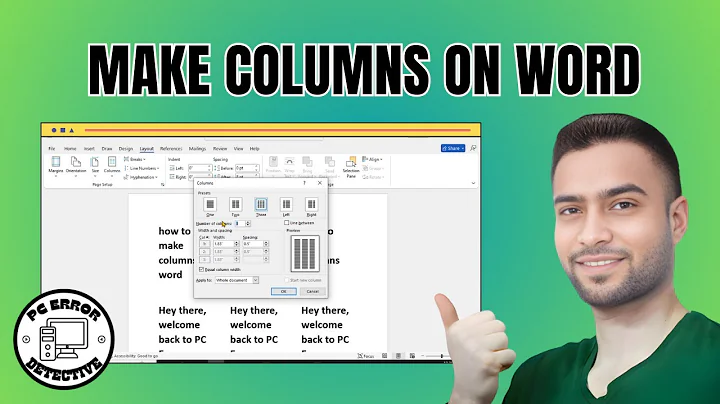The height and width of the screenshot is (404, 720).
Task: Click the Columns dialog help question mark
Action: click(304, 183)
